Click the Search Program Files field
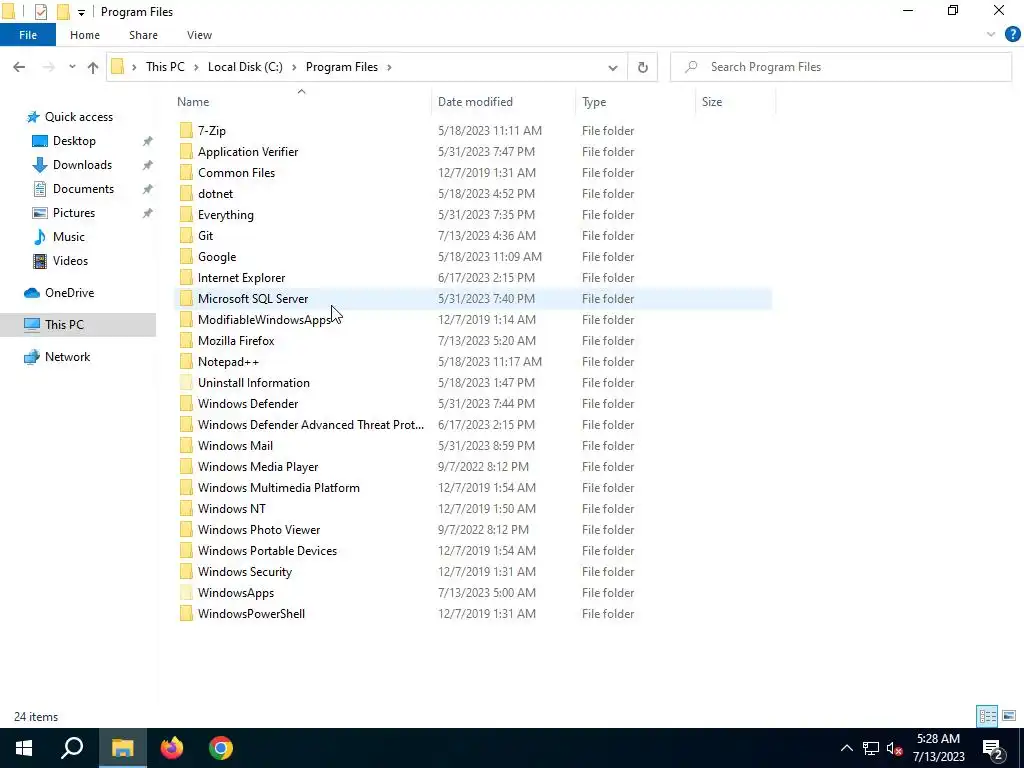Image resolution: width=1024 pixels, height=768 pixels. pos(841,67)
